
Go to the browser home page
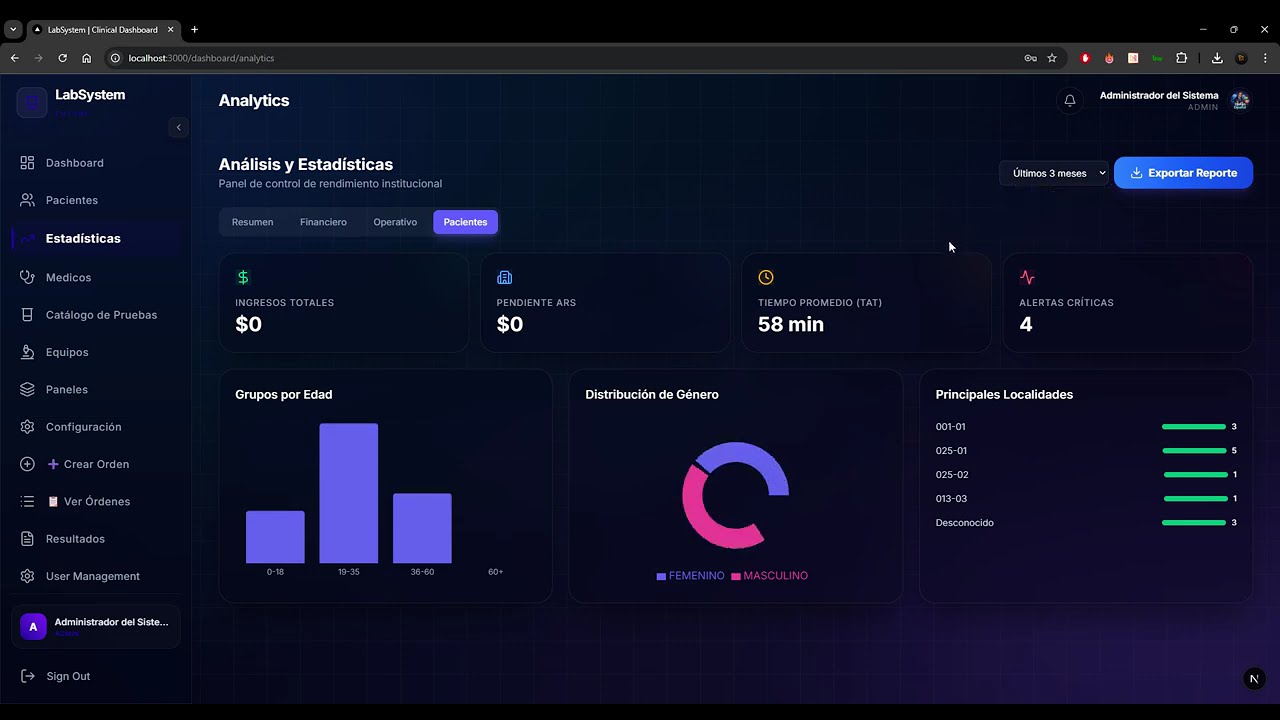pyautogui.click(x=86, y=58)
